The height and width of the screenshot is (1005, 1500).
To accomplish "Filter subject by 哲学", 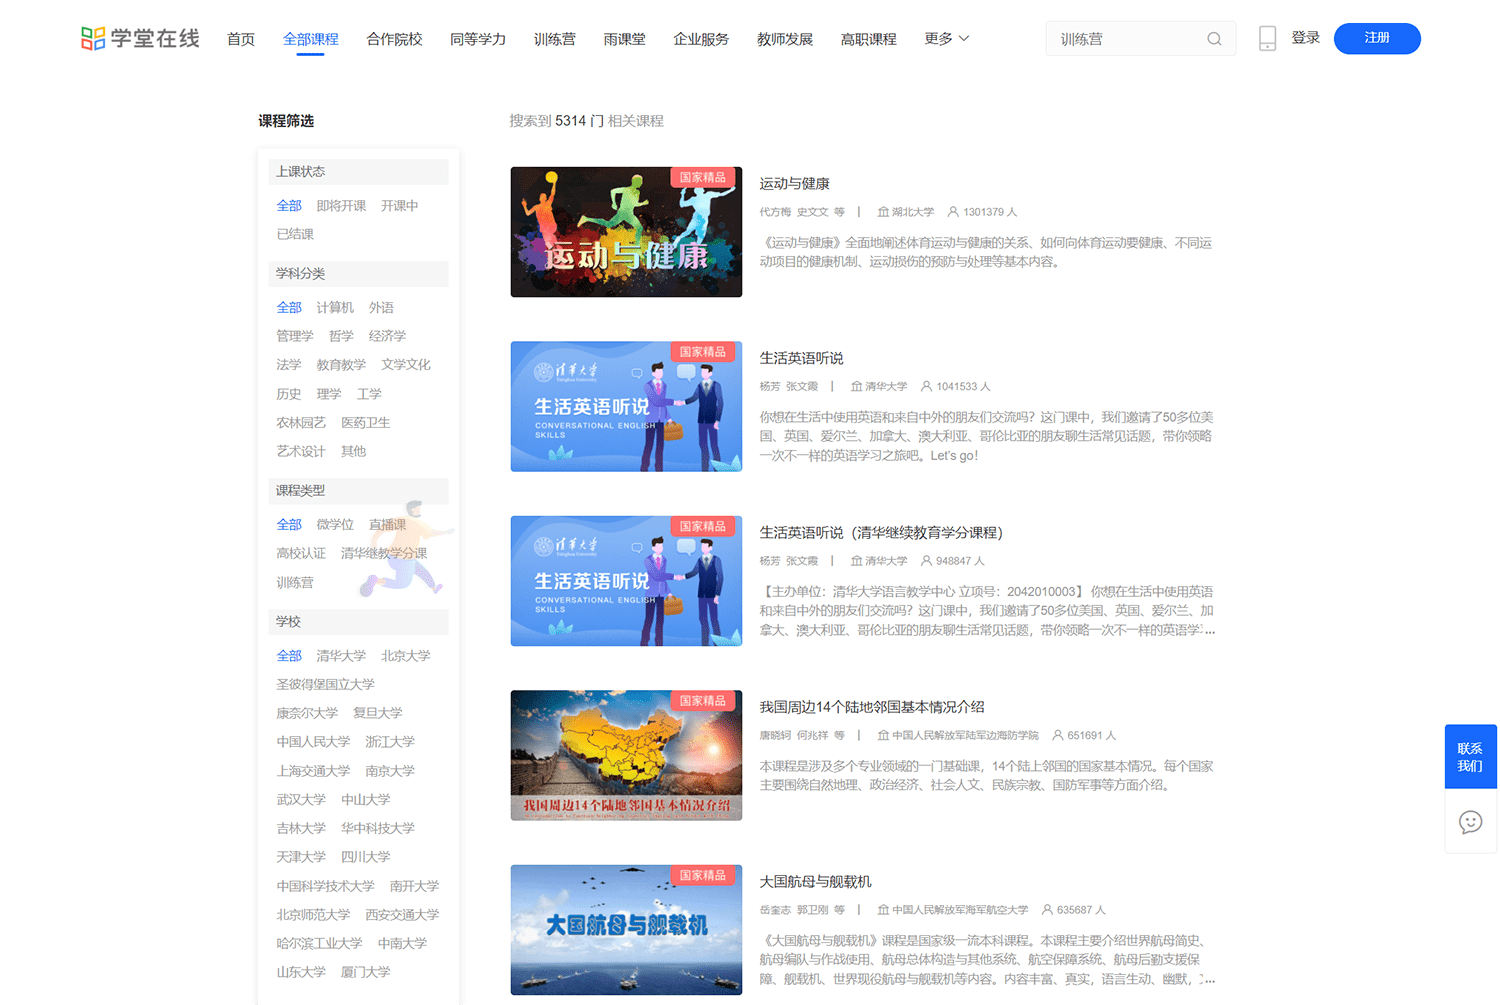I will tap(341, 336).
